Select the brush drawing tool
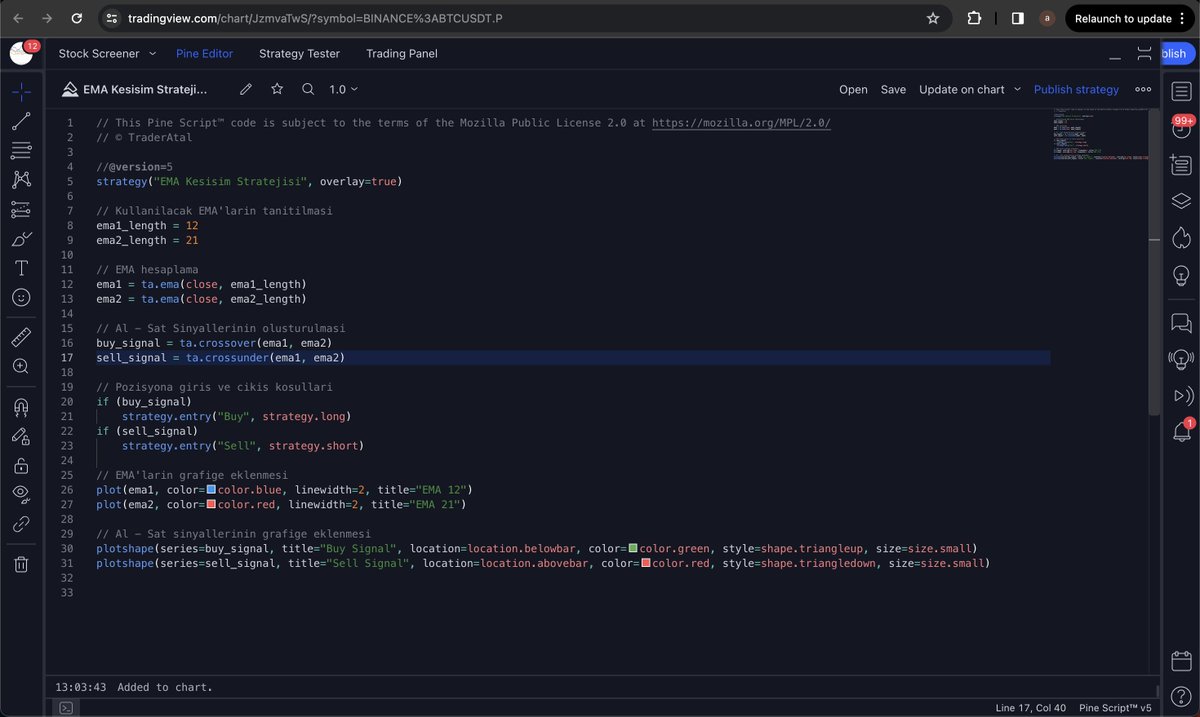1200x717 pixels. [21, 239]
